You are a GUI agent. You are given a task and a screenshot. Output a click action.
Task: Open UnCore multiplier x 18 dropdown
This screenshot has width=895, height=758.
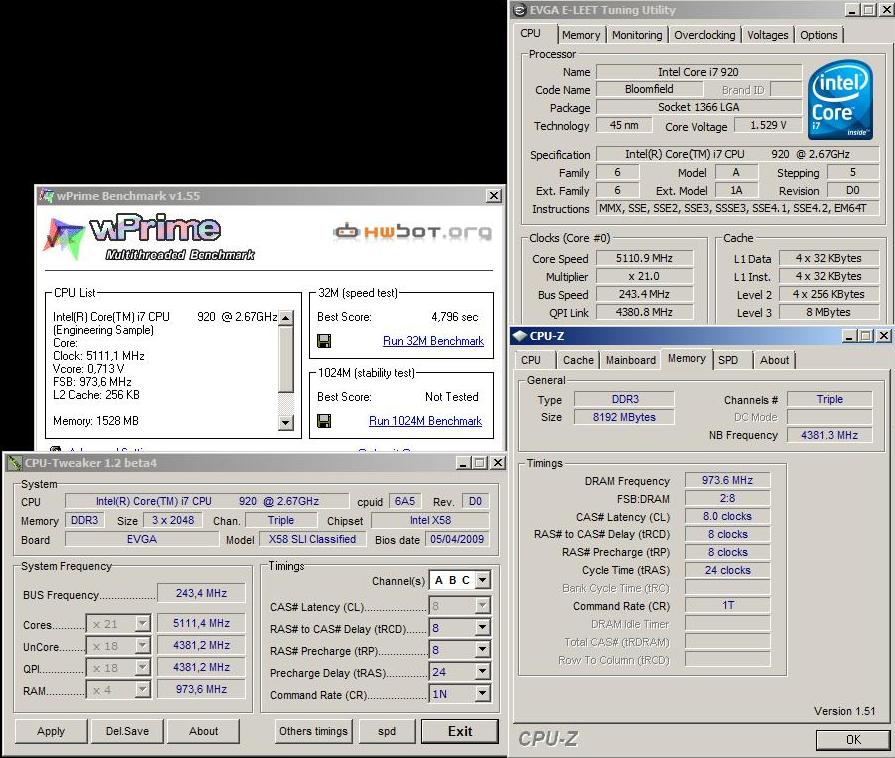[143, 646]
